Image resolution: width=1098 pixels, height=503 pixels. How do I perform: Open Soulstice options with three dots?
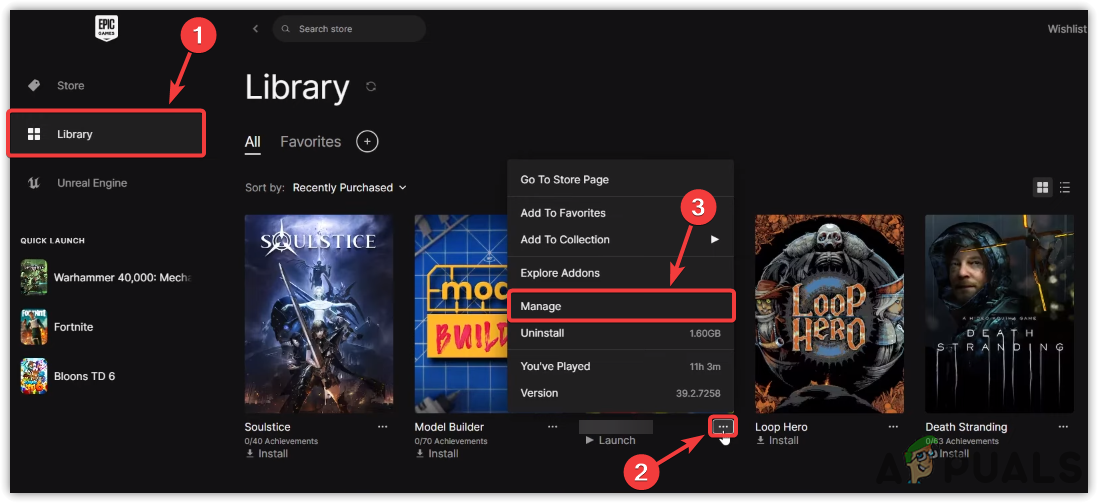pyautogui.click(x=382, y=427)
